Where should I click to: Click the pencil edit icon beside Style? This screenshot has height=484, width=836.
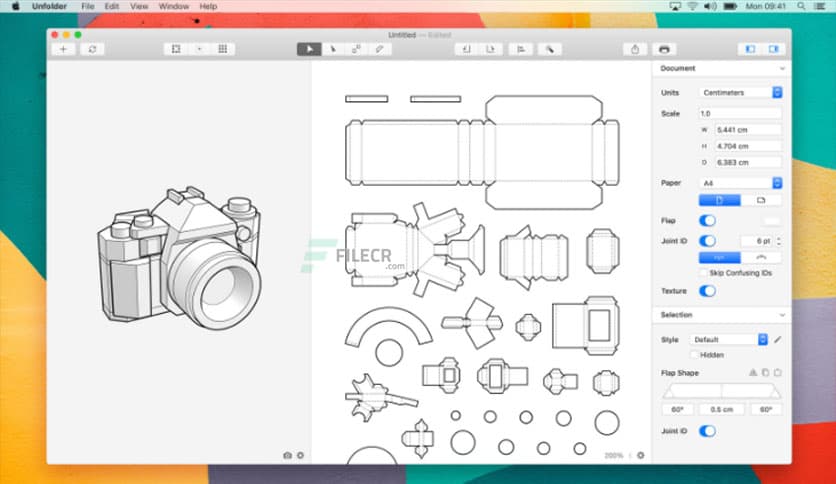(777, 340)
